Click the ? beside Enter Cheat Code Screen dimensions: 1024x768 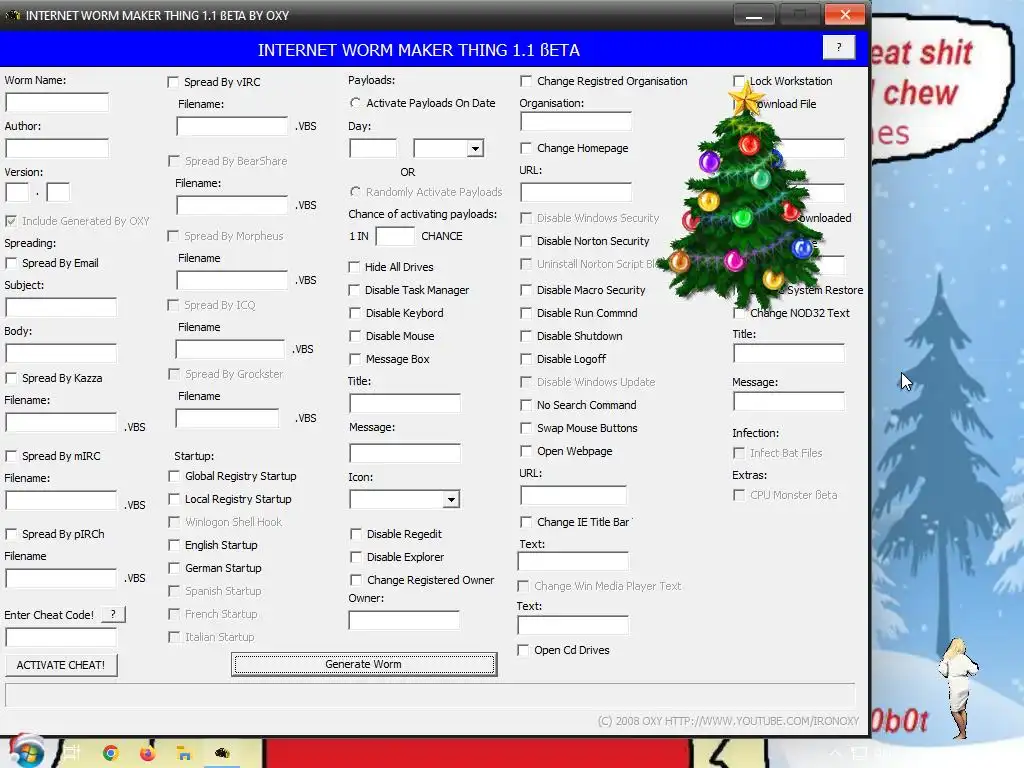click(x=113, y=614)
